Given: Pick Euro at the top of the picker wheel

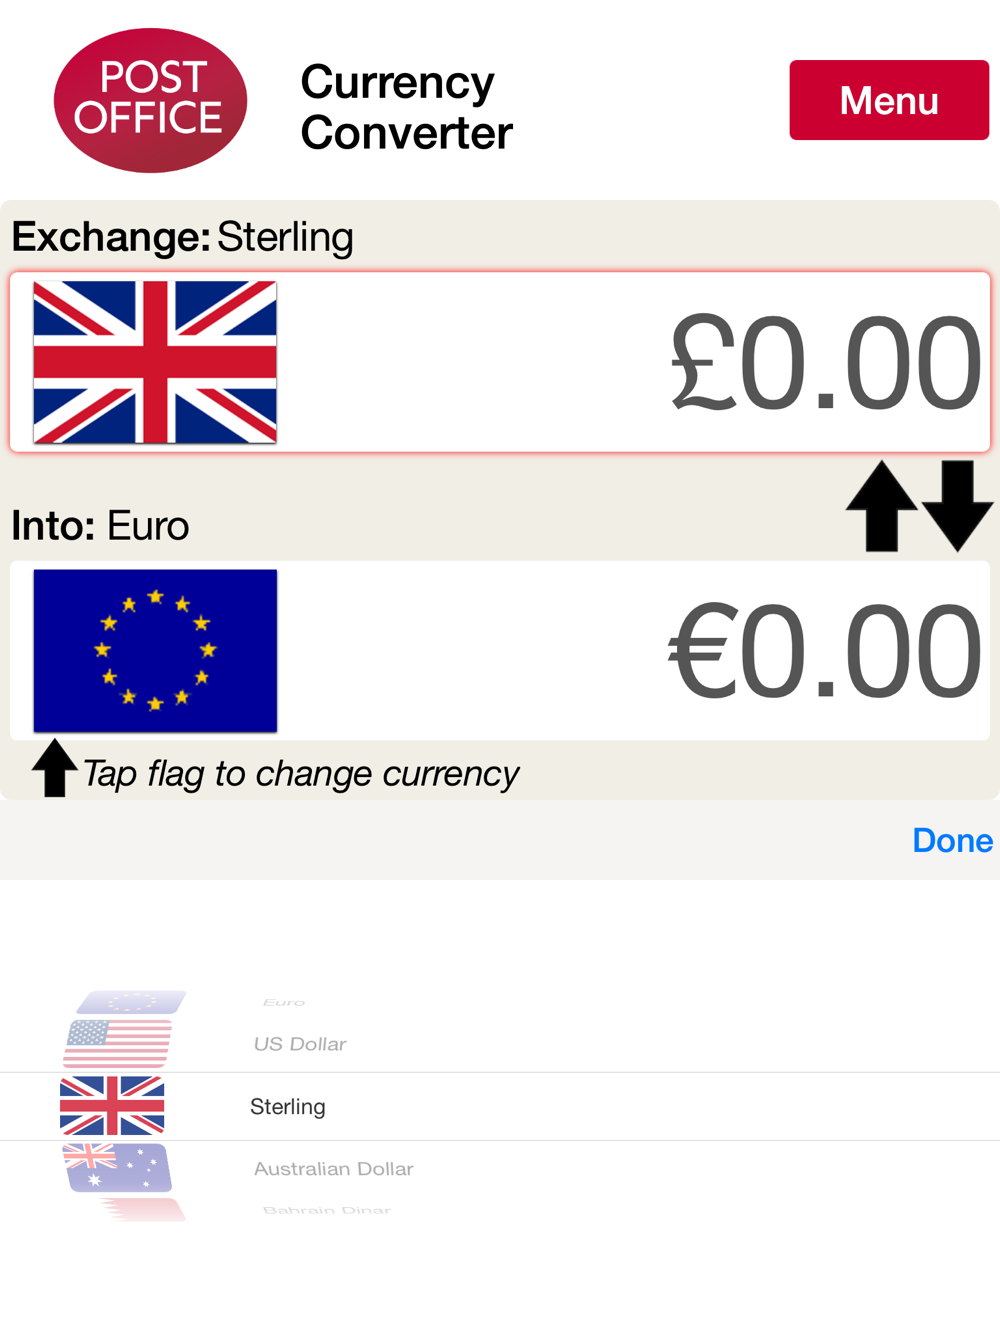Looking at the screenshot, I should [284, 1002].
